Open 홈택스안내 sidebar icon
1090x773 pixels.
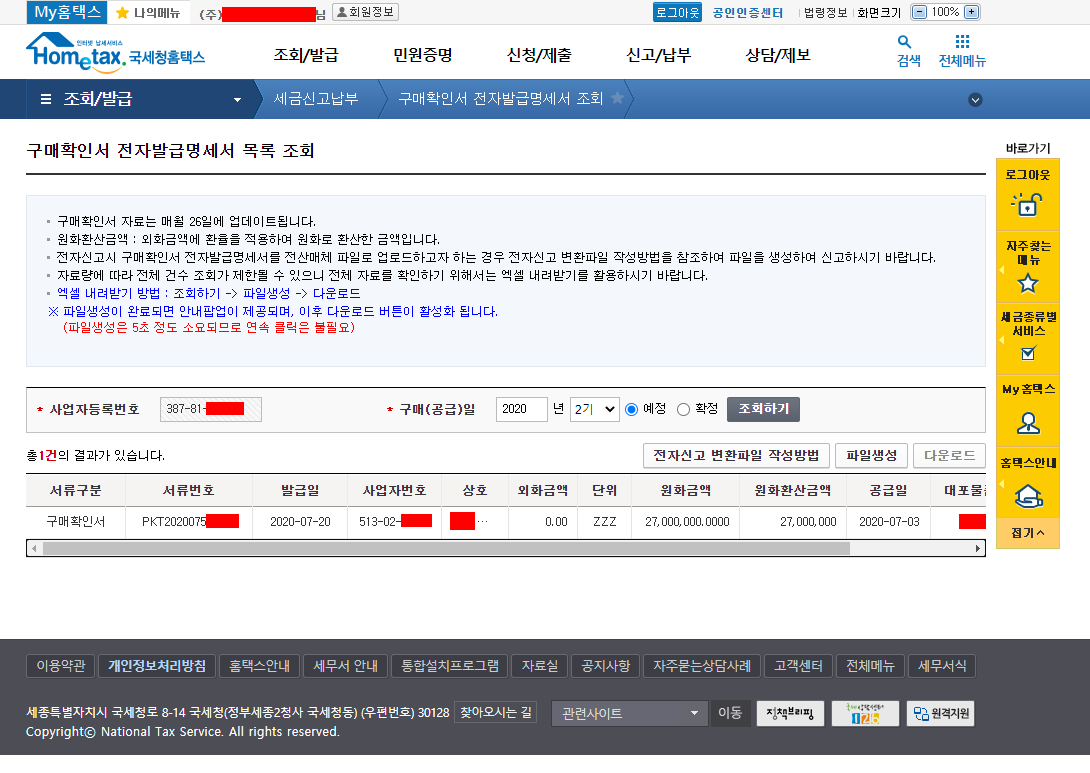tap(1027, 495)
